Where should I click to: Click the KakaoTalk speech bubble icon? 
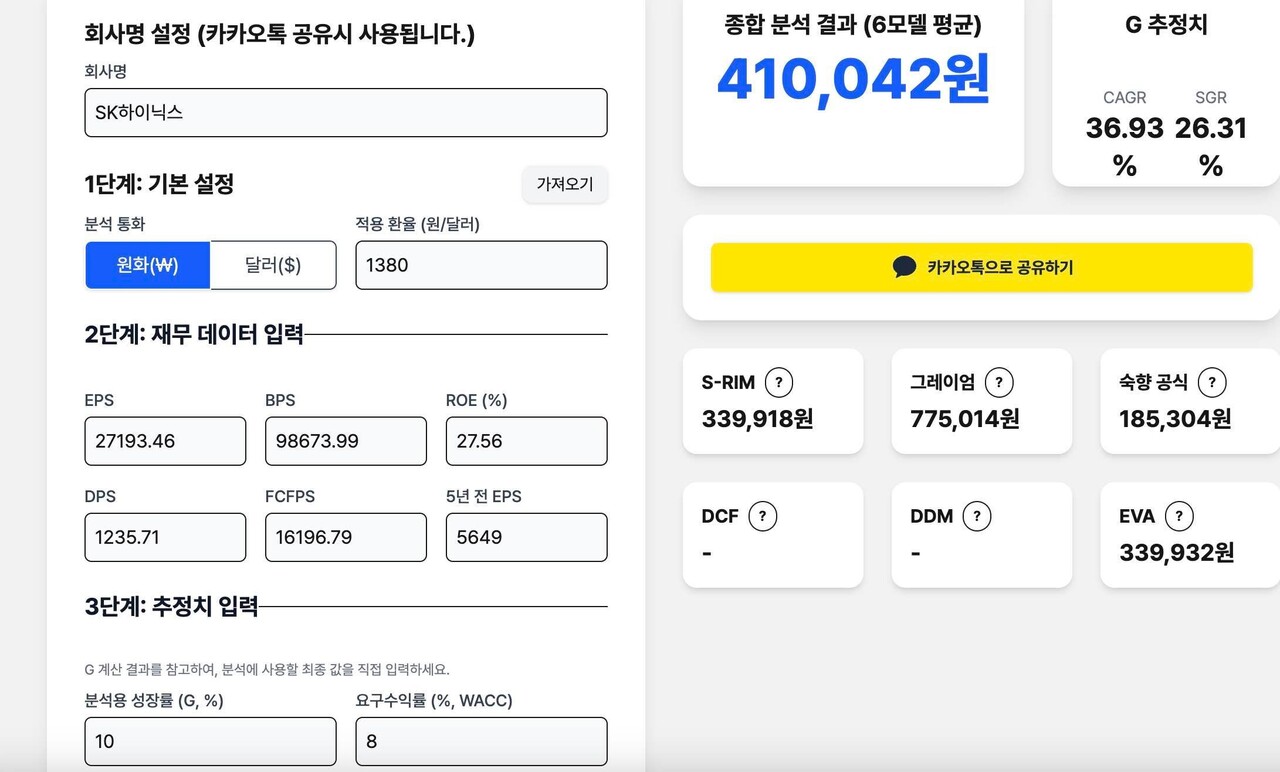coord(904,267)
